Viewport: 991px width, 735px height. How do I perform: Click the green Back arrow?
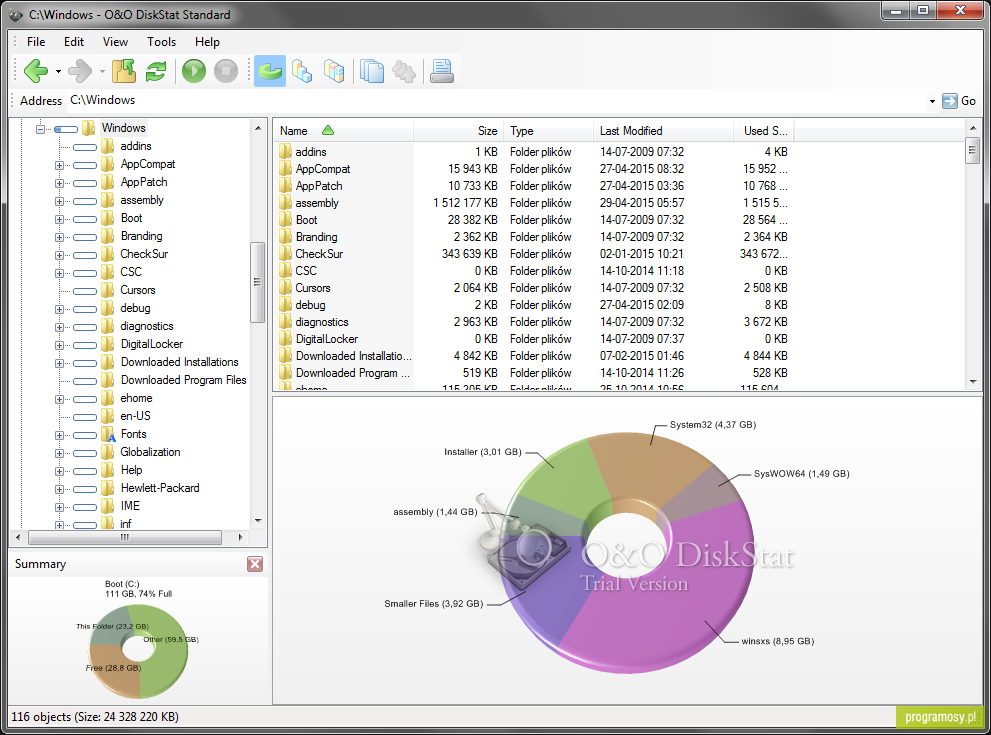tap(36, 71)
